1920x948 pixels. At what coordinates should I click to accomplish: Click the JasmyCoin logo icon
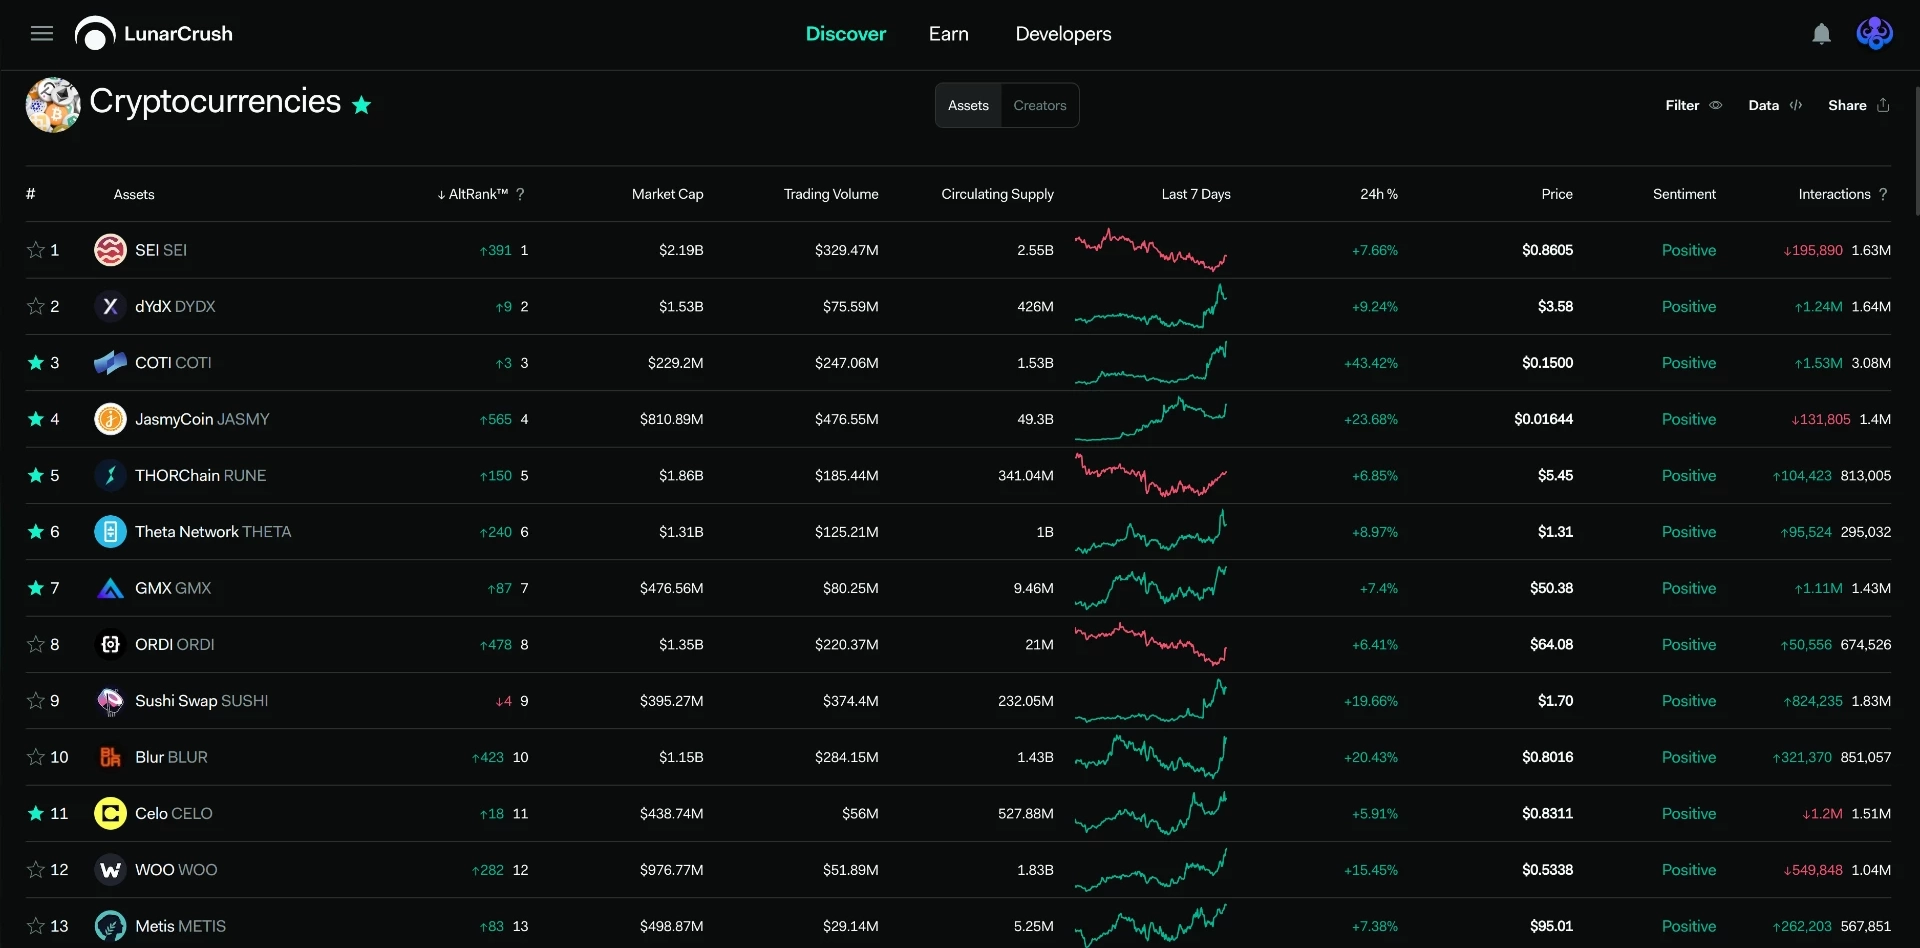(x=110, y=419)
